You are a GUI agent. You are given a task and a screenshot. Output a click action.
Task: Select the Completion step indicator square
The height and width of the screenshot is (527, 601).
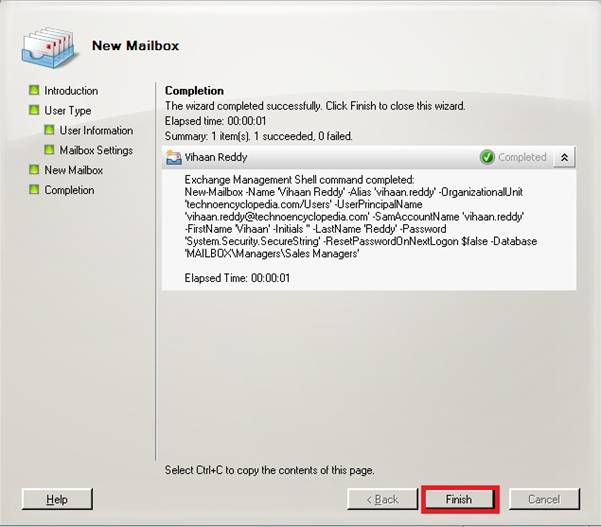click(x=34, y=189)
